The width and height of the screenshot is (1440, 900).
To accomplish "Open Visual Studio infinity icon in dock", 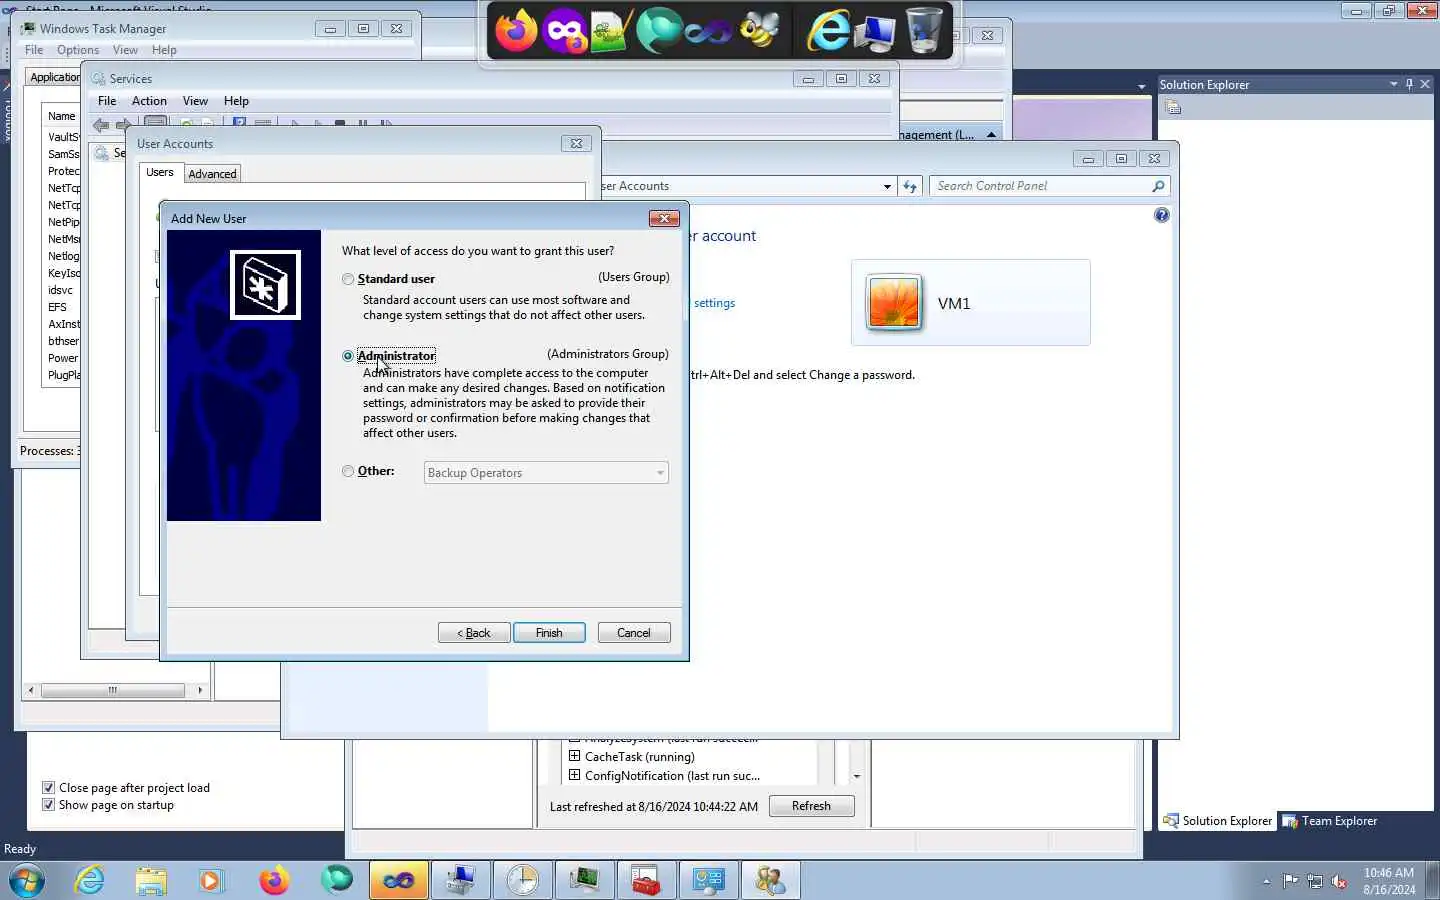I will point(708,30).
